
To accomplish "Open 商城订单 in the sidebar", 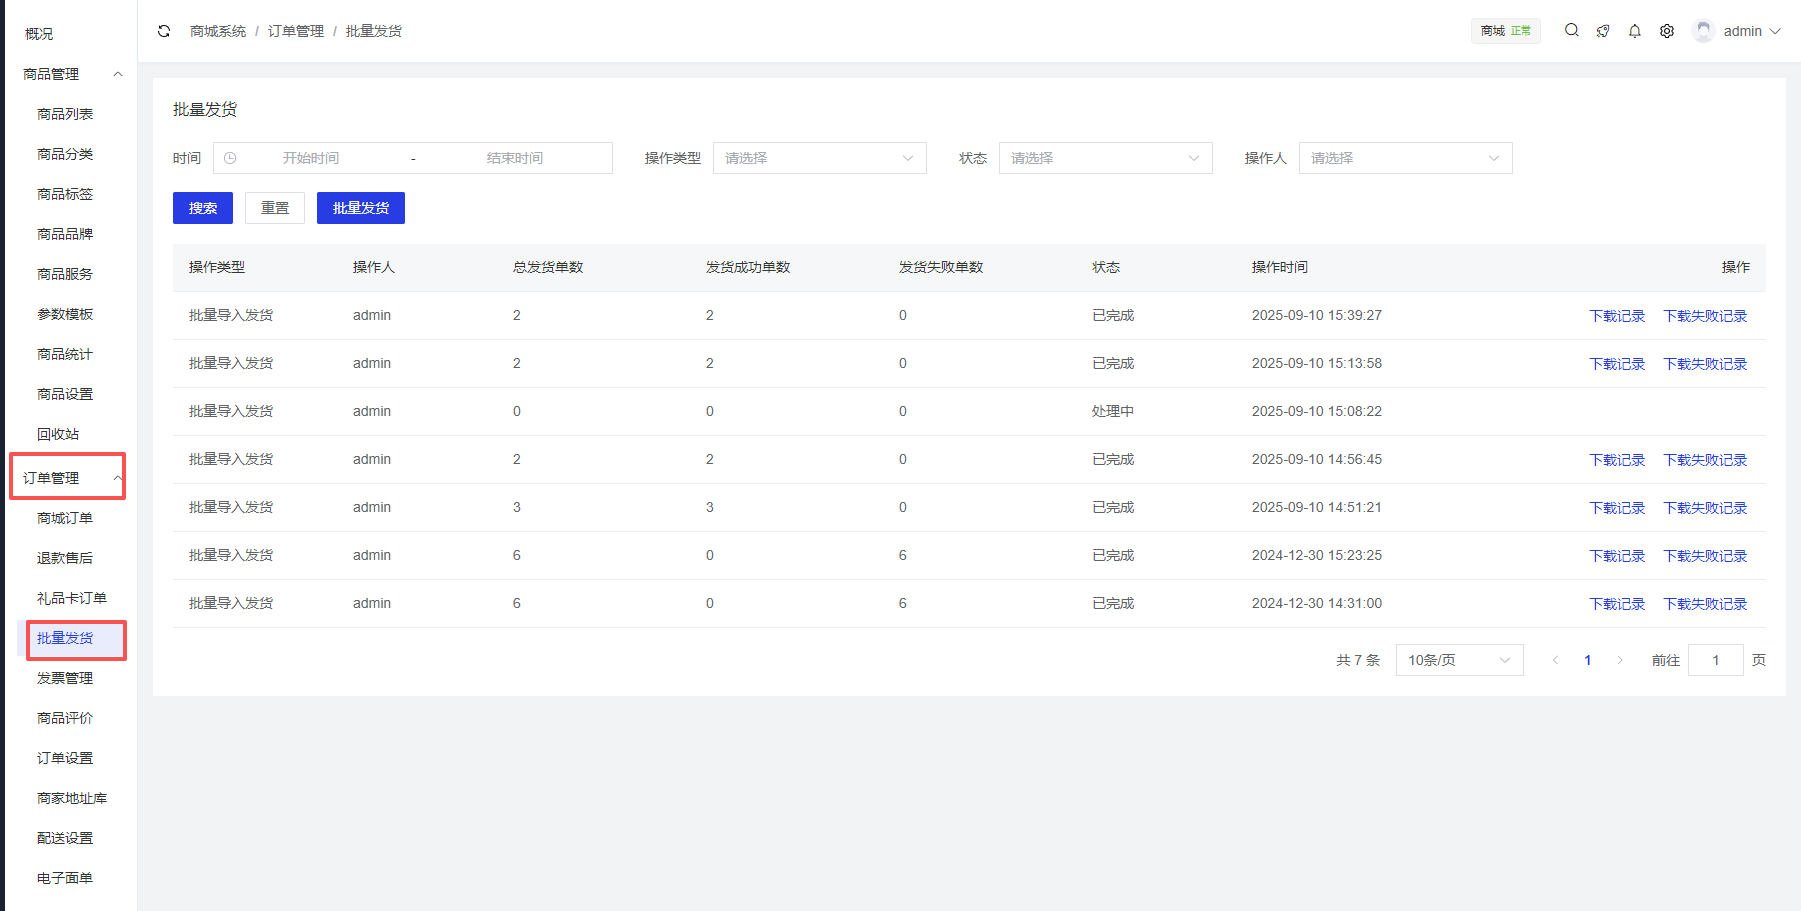I will point(65,518).
